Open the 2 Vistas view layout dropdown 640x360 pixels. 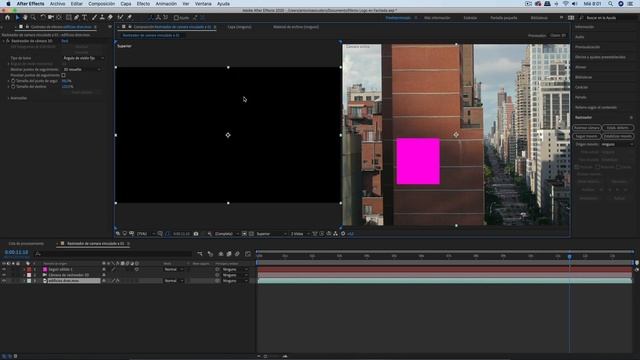click(300, 234)
